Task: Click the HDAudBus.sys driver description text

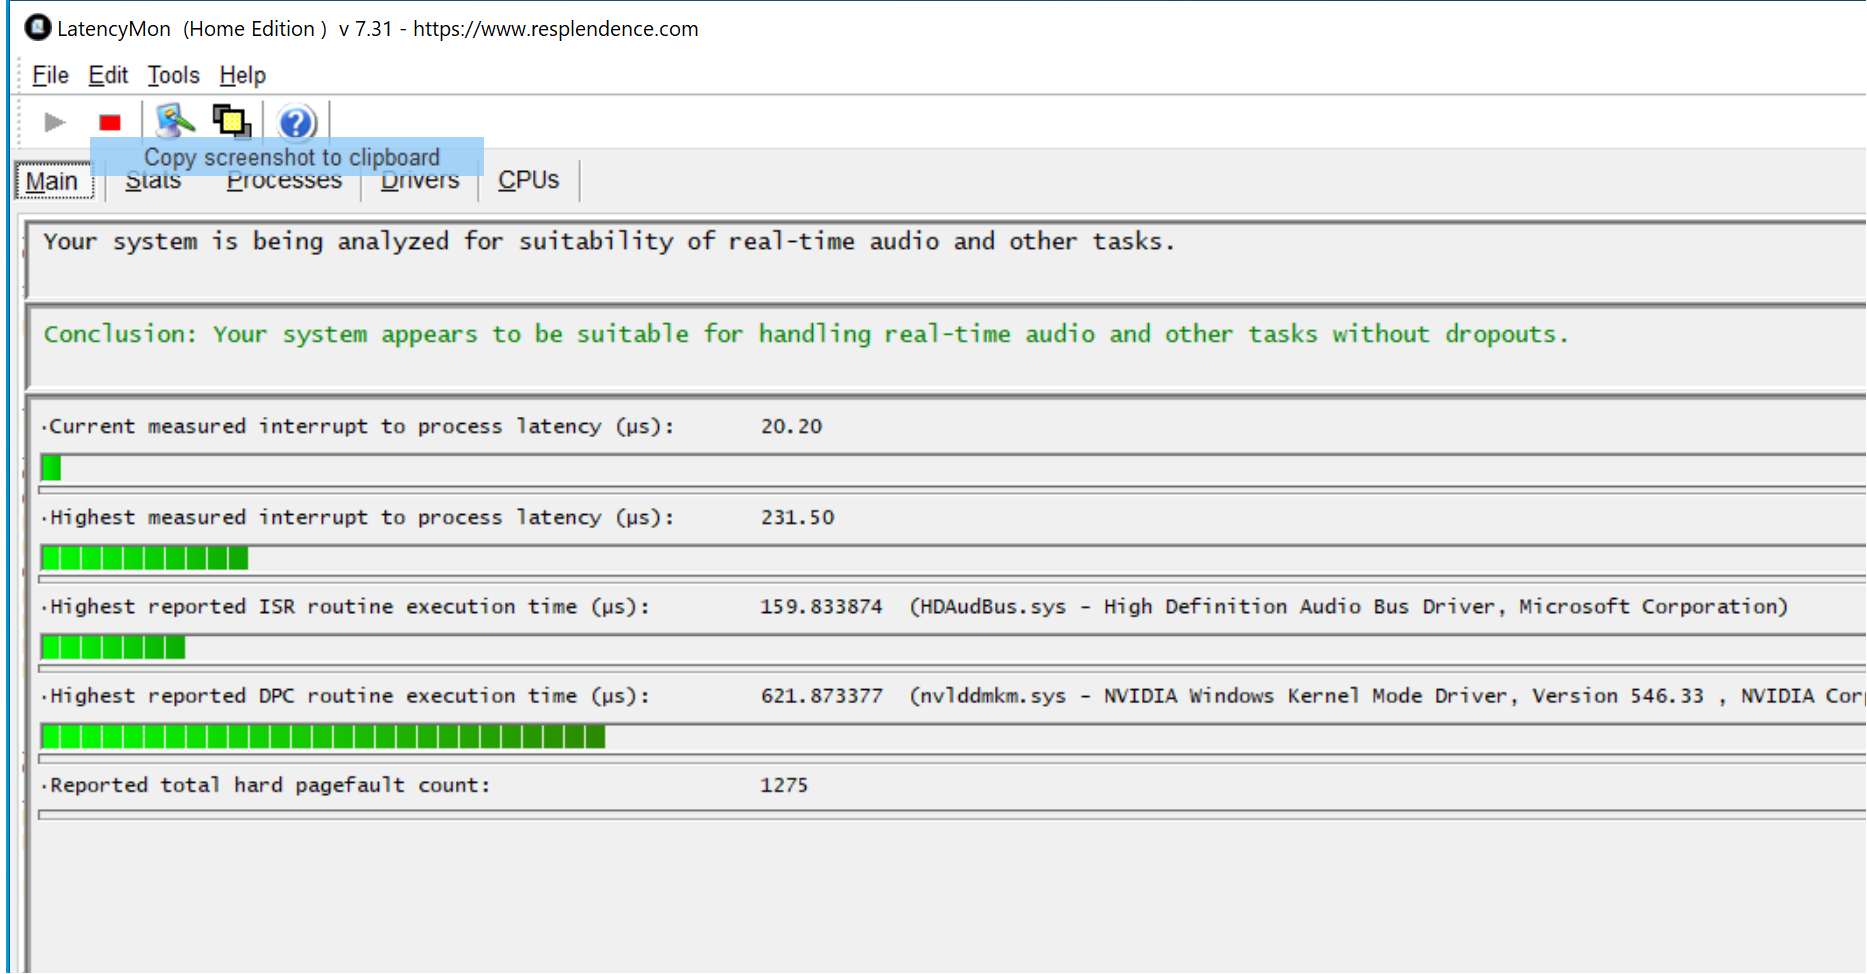Action: [1348, 606]
